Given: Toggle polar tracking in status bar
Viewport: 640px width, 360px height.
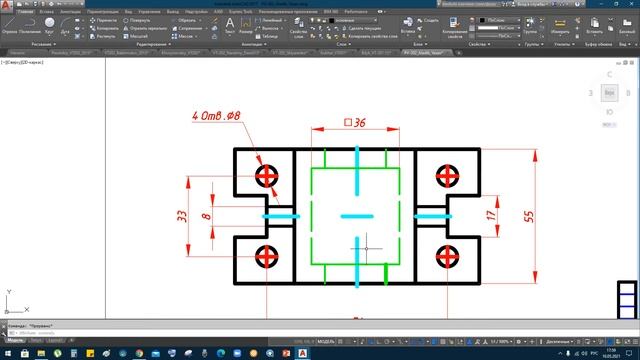Looking at the screenshot, I should (386, 342).
